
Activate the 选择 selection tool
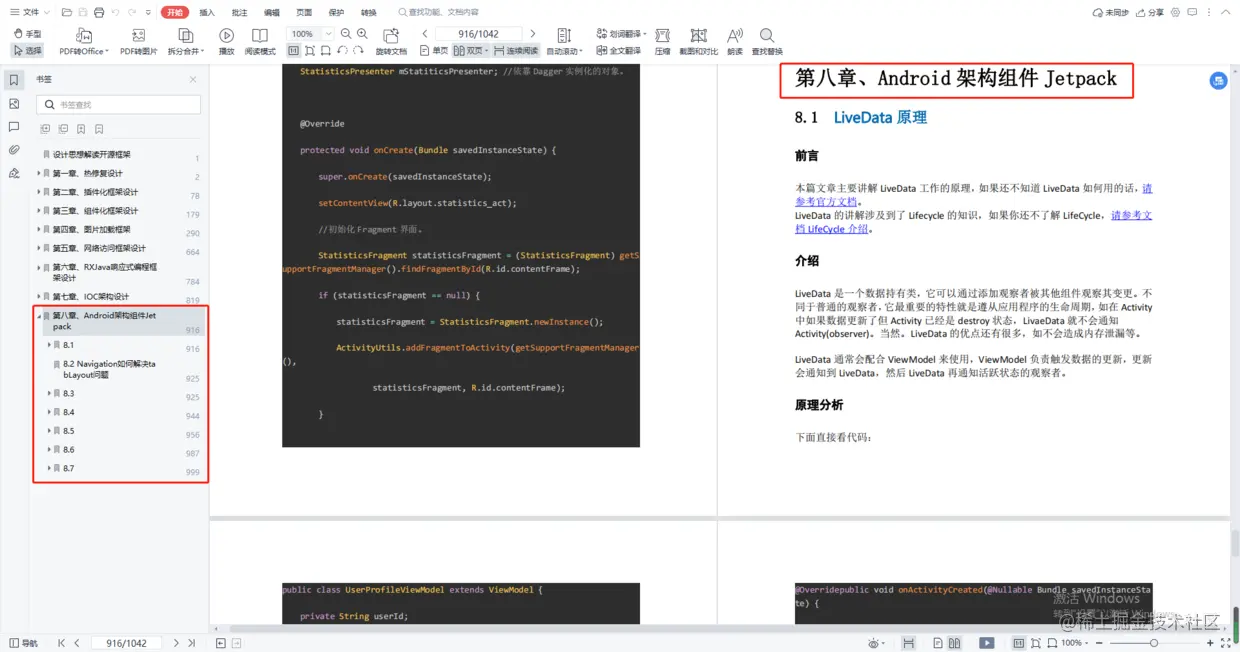27,50
